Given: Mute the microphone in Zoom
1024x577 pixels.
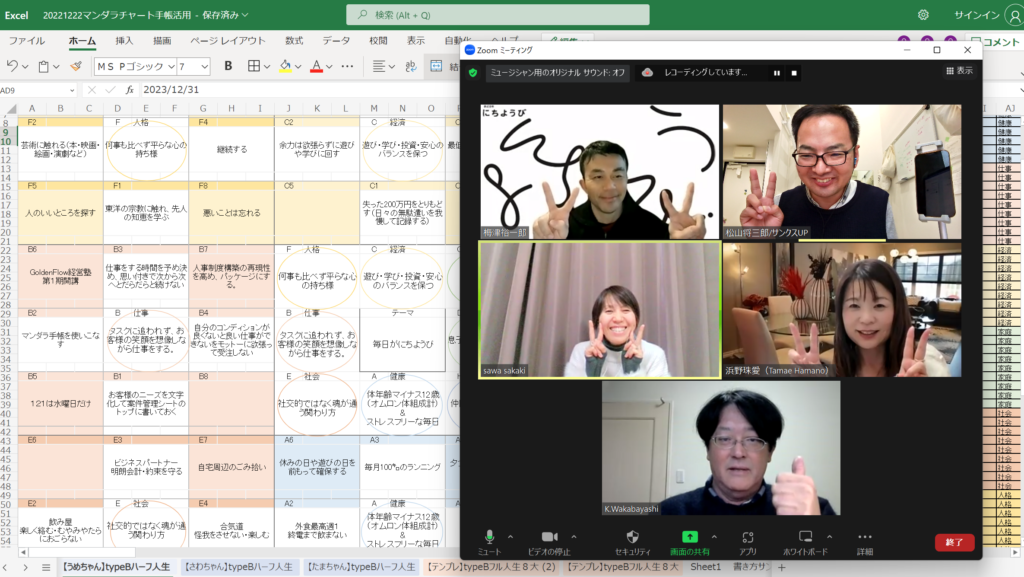Looking at the screenshot, I should point(489,537).
